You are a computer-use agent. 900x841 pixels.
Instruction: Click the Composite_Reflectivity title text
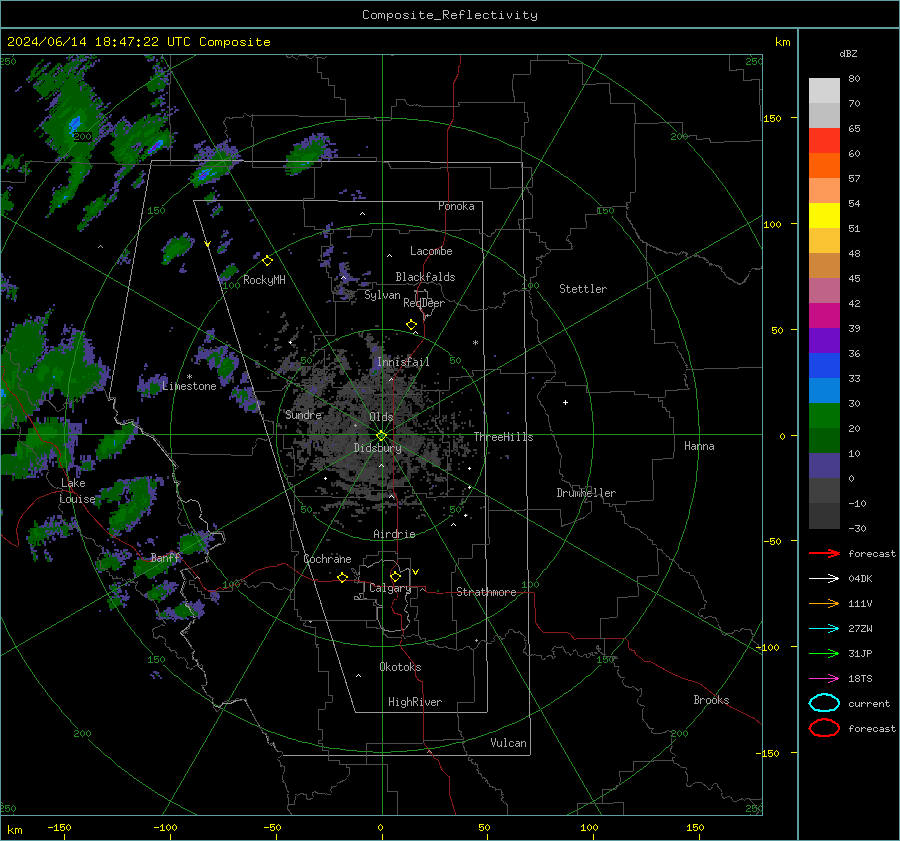coord(450,15)
